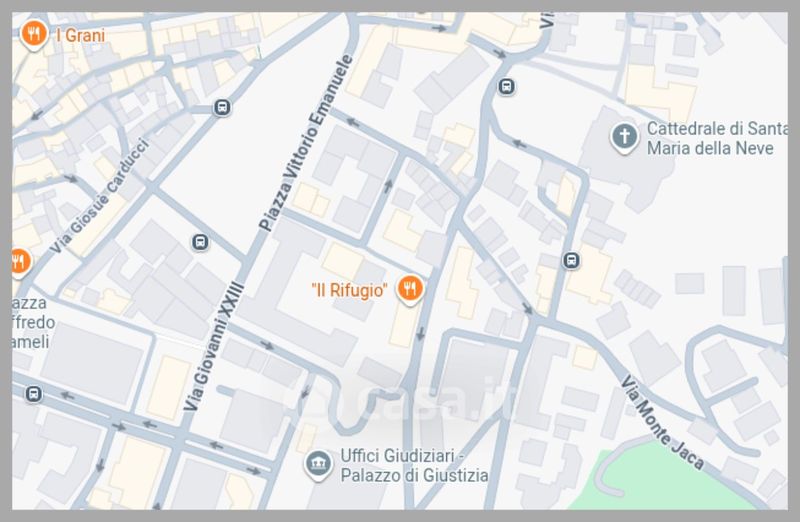Select bus stop icon near Via Giosuè Carducci top
The width and height of the screenshot is (800, 522).
tap(222, 108)
